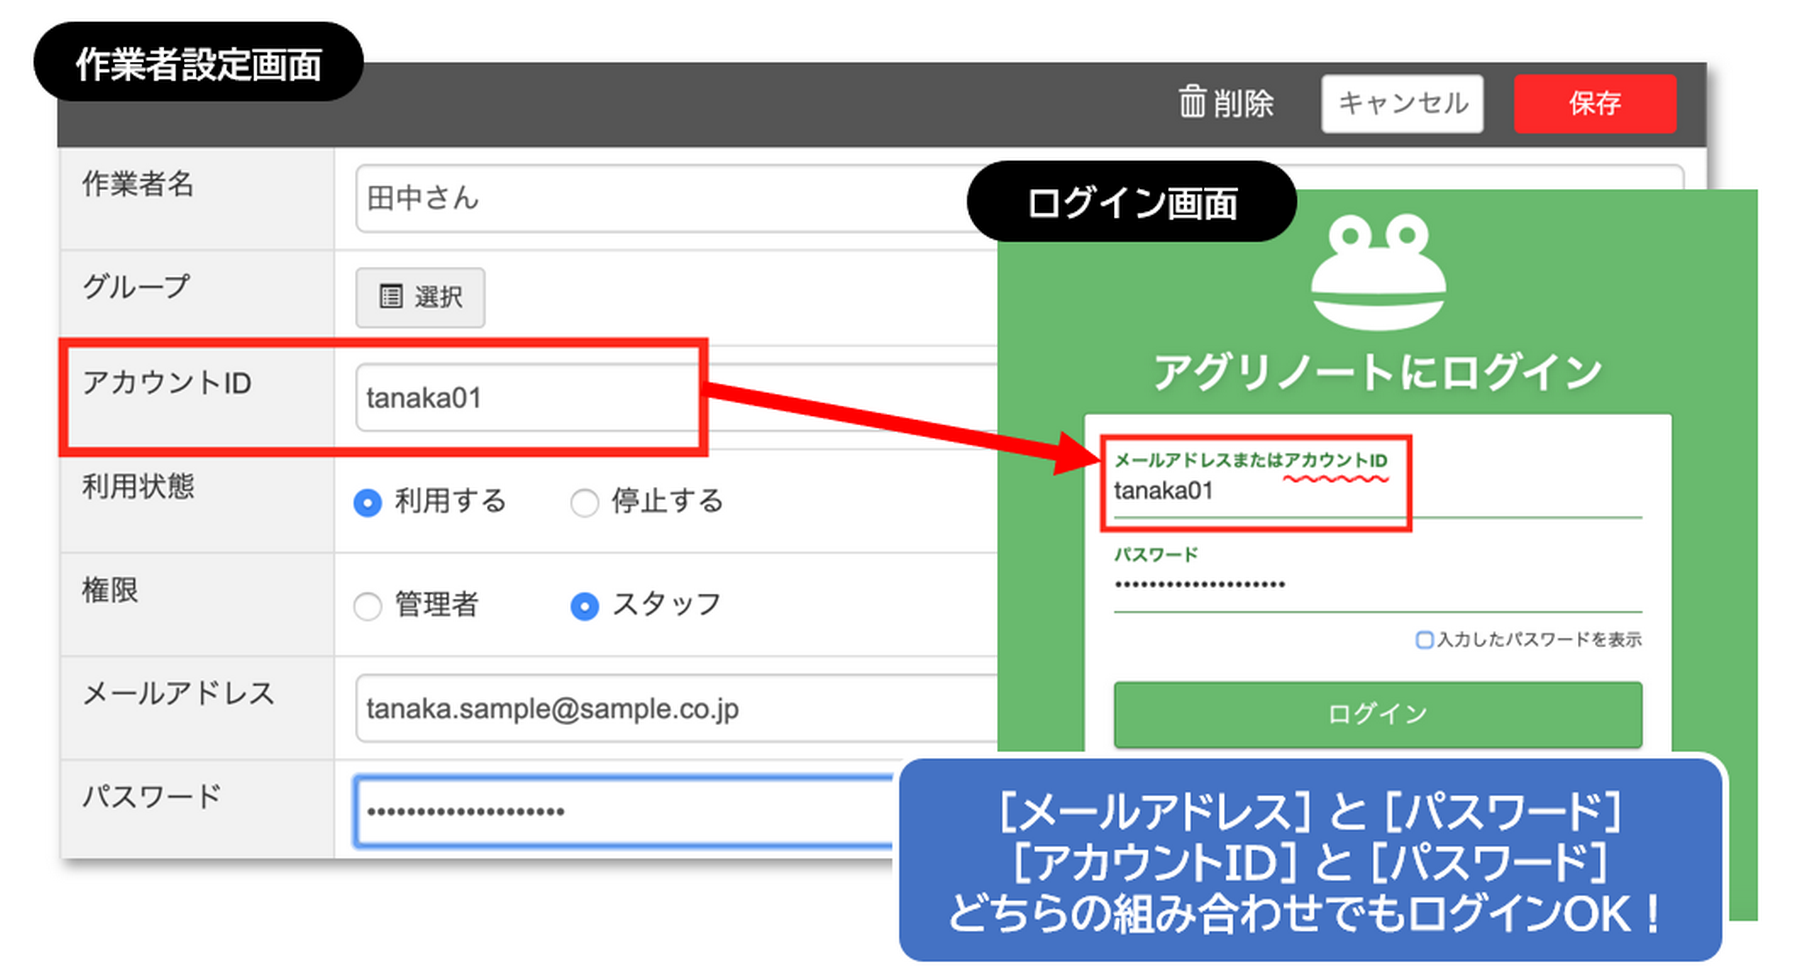
Task: Click the パスワード field in worker settings
Action: 624,812
